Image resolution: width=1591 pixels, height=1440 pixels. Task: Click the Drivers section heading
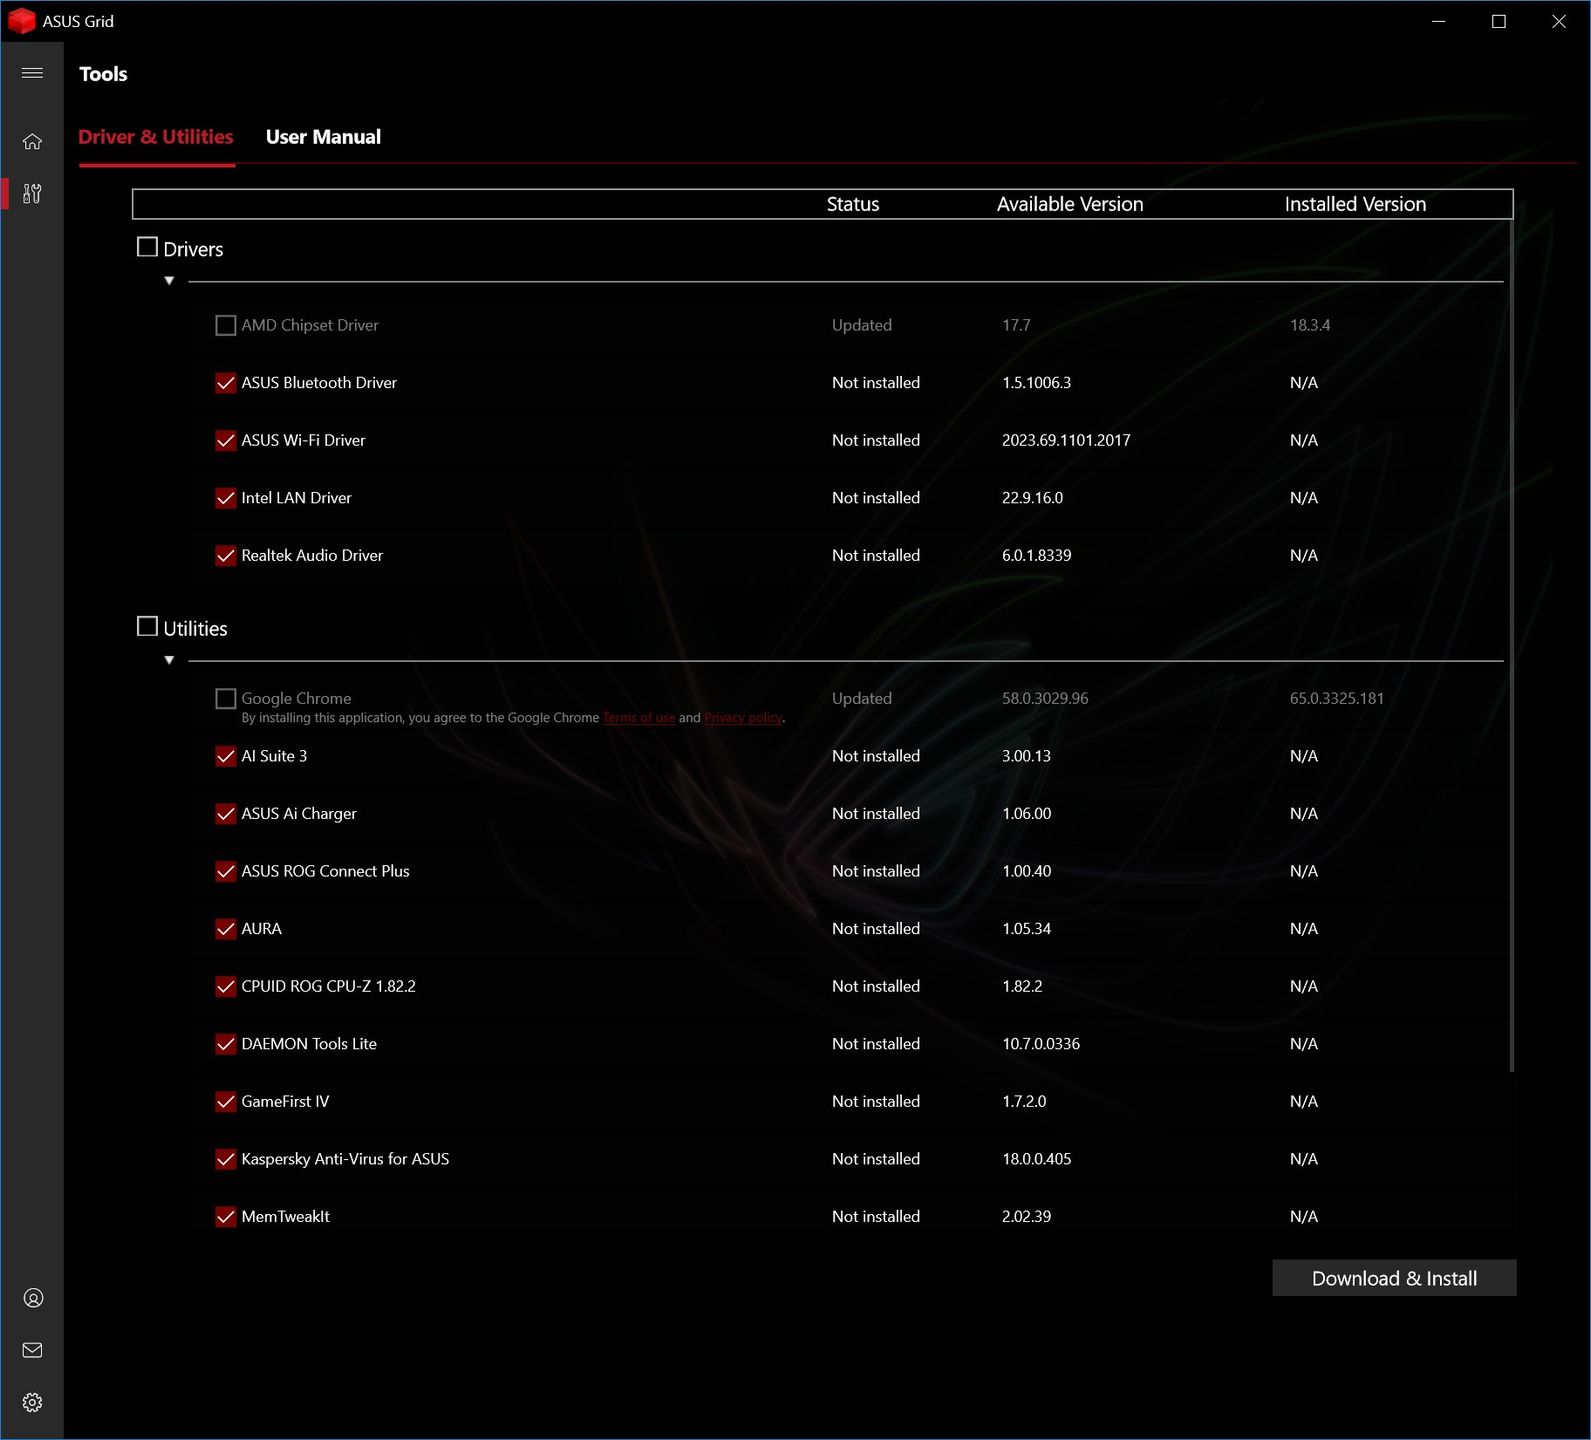(193, 249)
